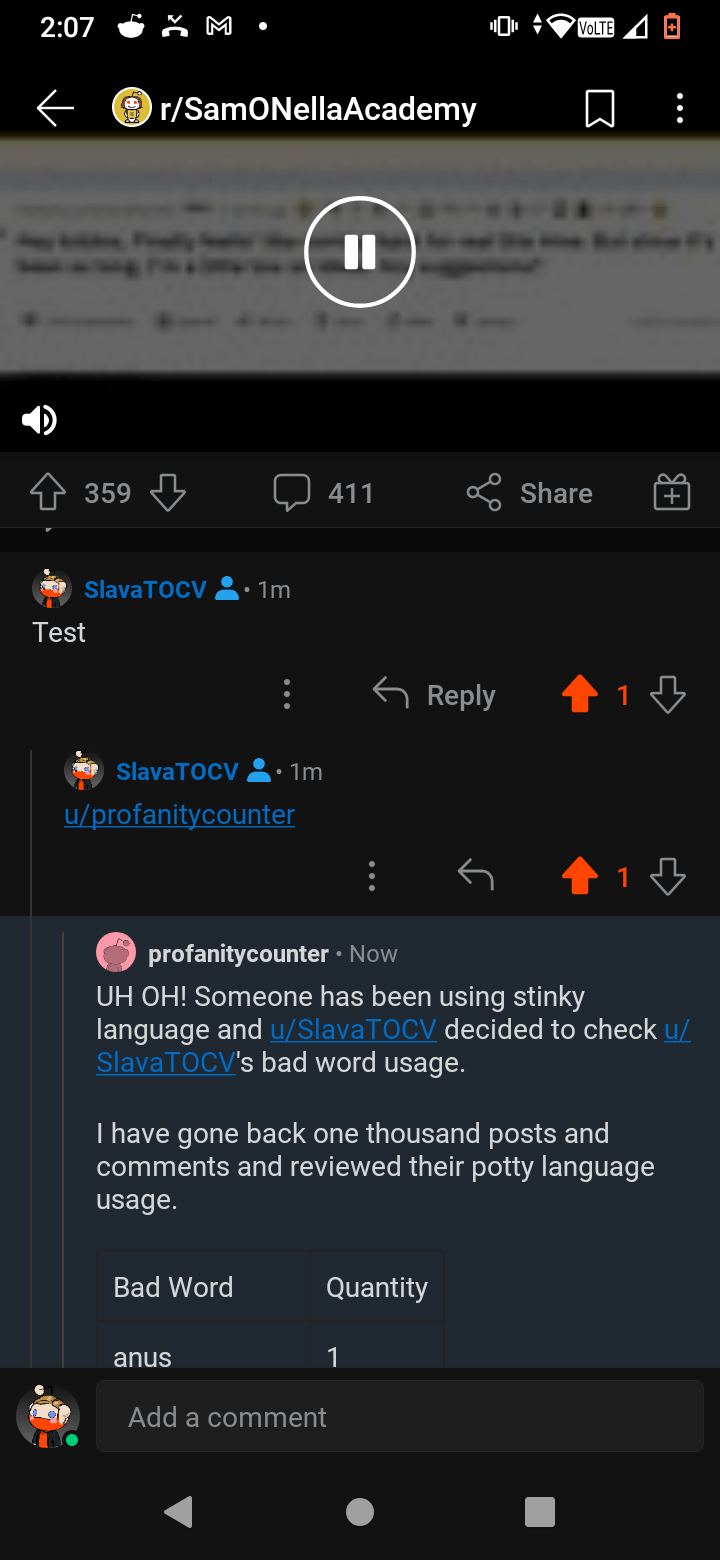Screen dimensions: 720x1560
Task: Upvote the post with 359 votes
Action: (47, 491)
